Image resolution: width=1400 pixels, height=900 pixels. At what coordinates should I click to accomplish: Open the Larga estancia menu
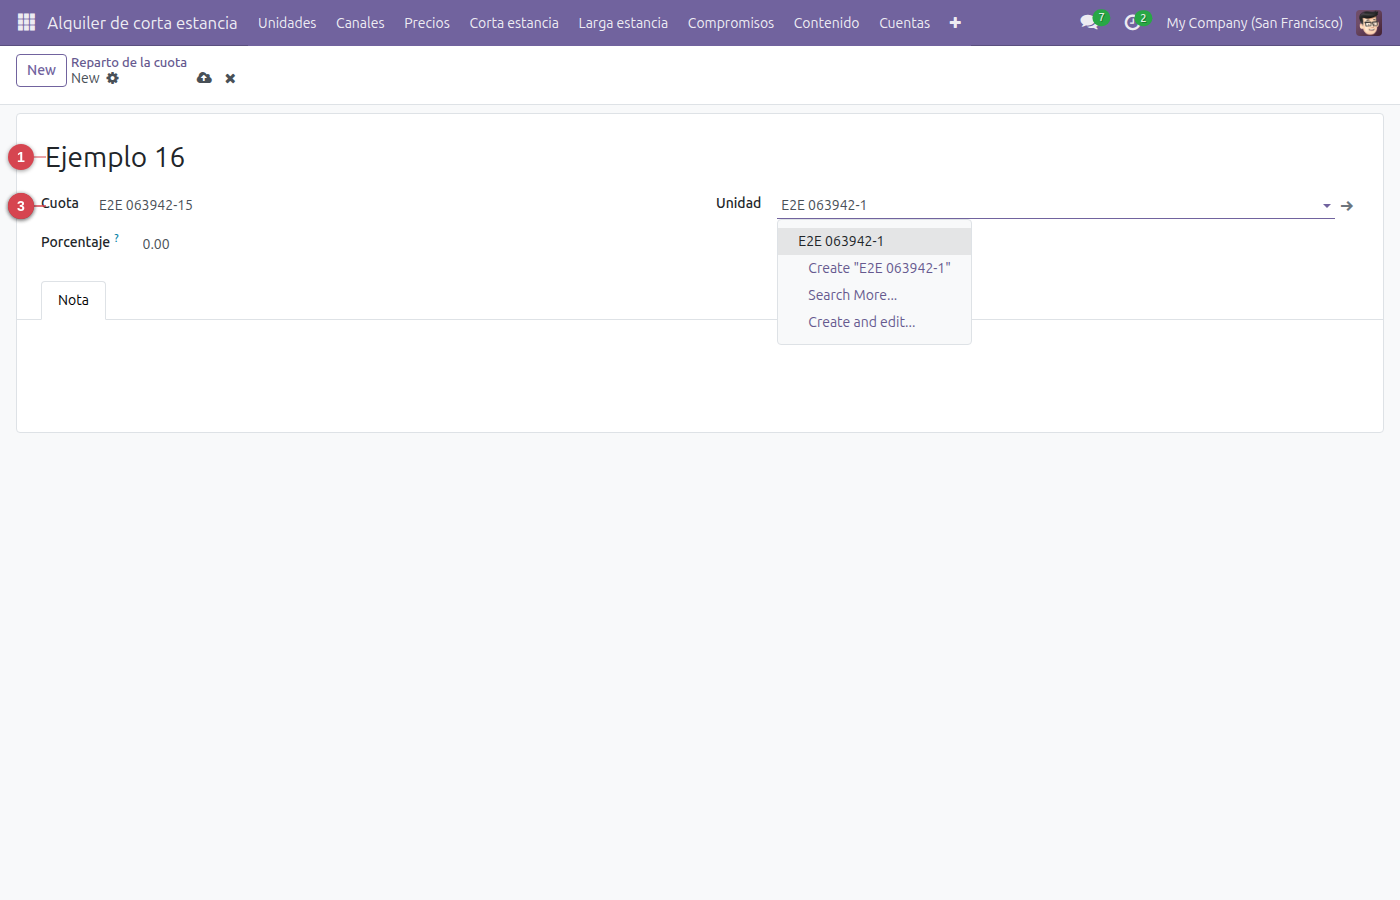pyautogui.click(x=623, y=22)
